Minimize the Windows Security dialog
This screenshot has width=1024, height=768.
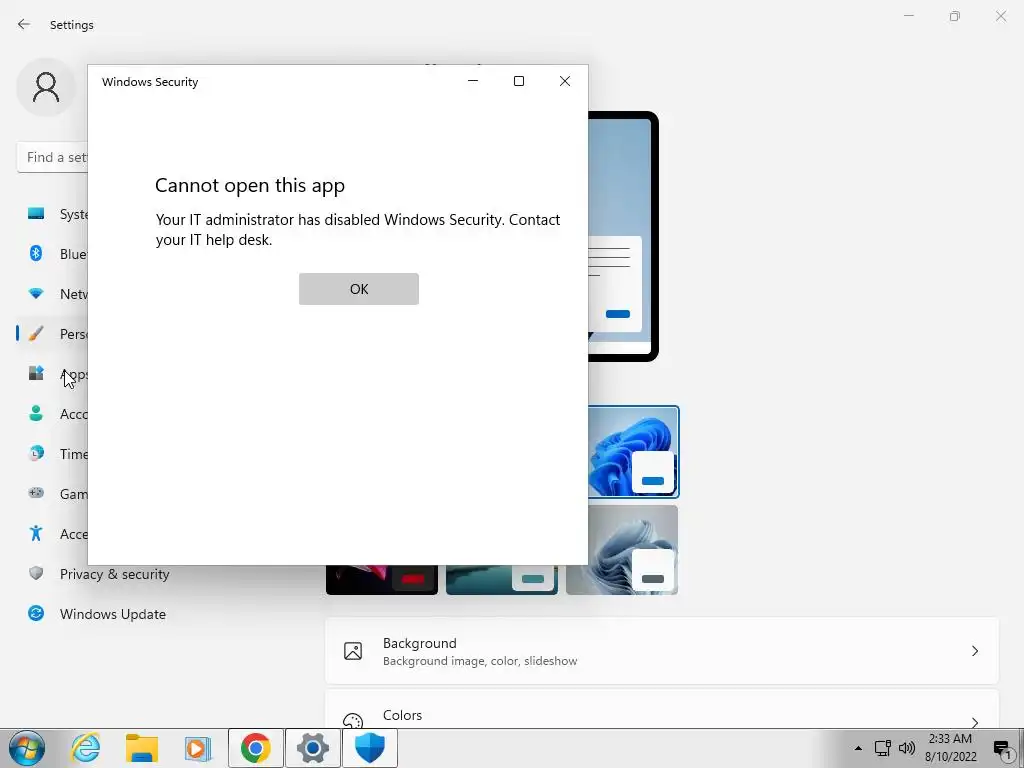[473, 81]
